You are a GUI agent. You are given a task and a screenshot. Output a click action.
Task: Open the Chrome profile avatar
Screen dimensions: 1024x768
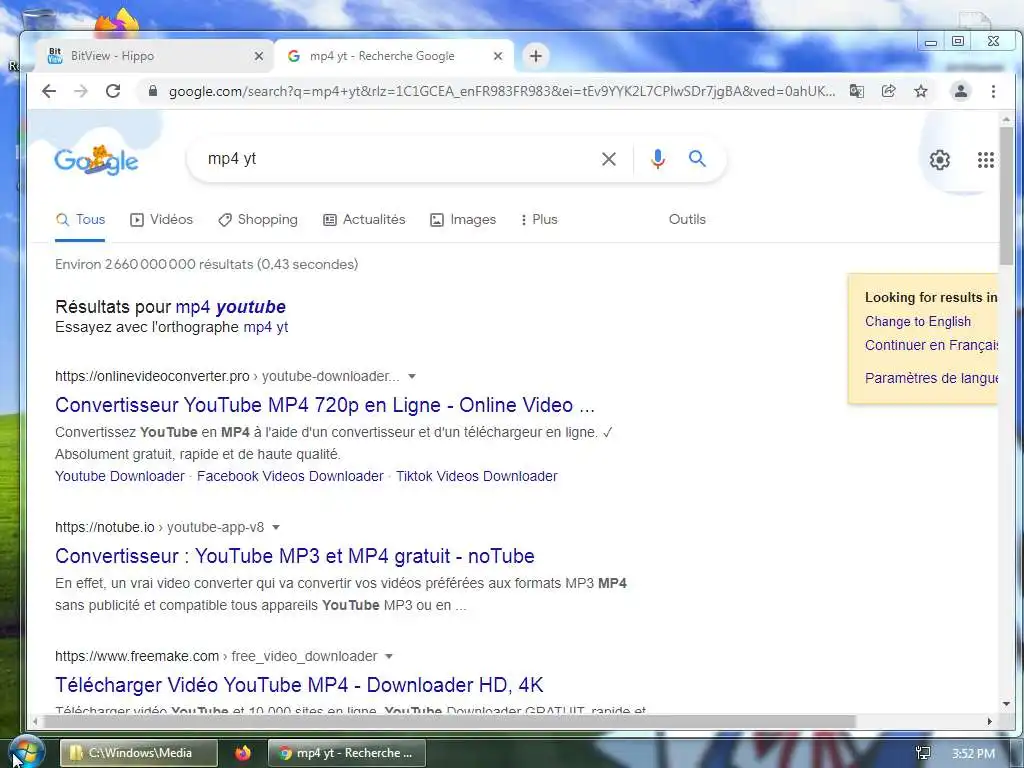point(961,91)
